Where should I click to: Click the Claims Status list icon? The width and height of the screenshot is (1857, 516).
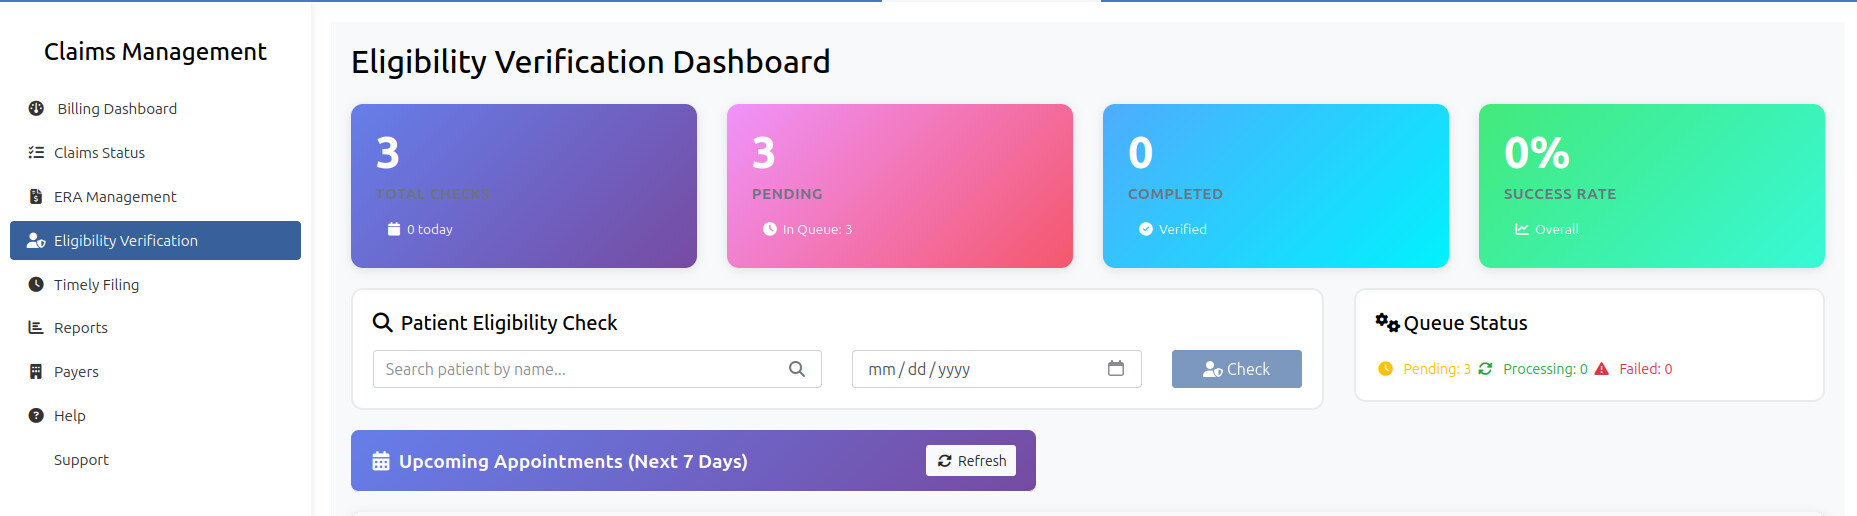coord(36,152)
